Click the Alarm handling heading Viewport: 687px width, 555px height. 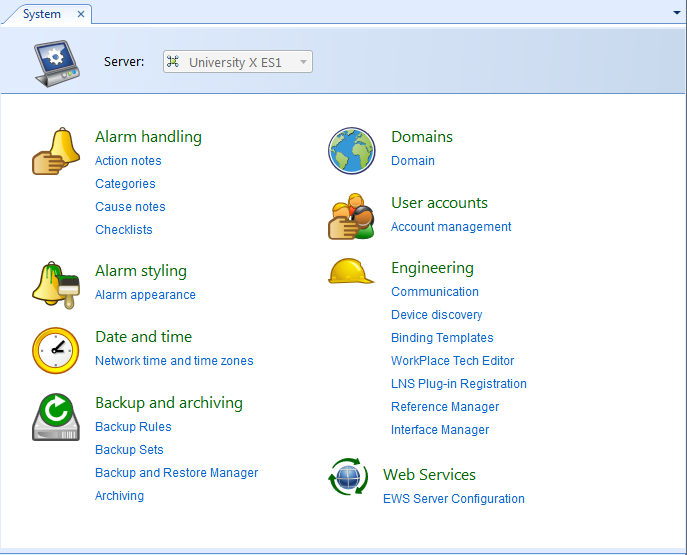149,137
